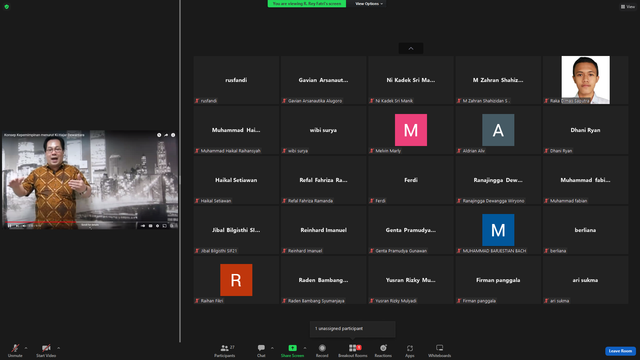Image resolution: width=640 pixels, height=360 pixels.
Task: Open the Participants panel
Action: pyautogui.click(x=224, y=350)
